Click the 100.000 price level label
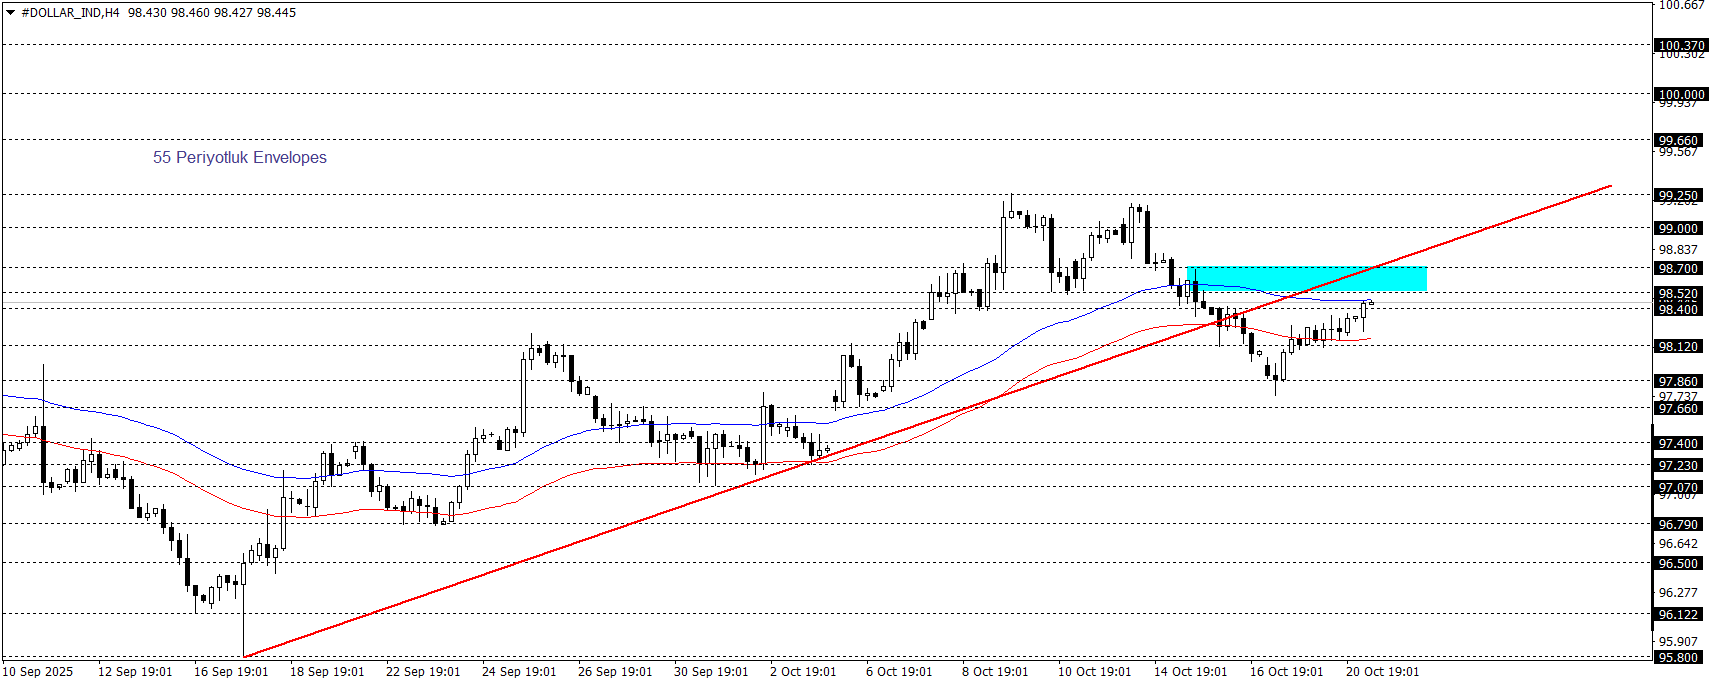This screenshot has width=1709, height=684. (x=1681, y=94)
